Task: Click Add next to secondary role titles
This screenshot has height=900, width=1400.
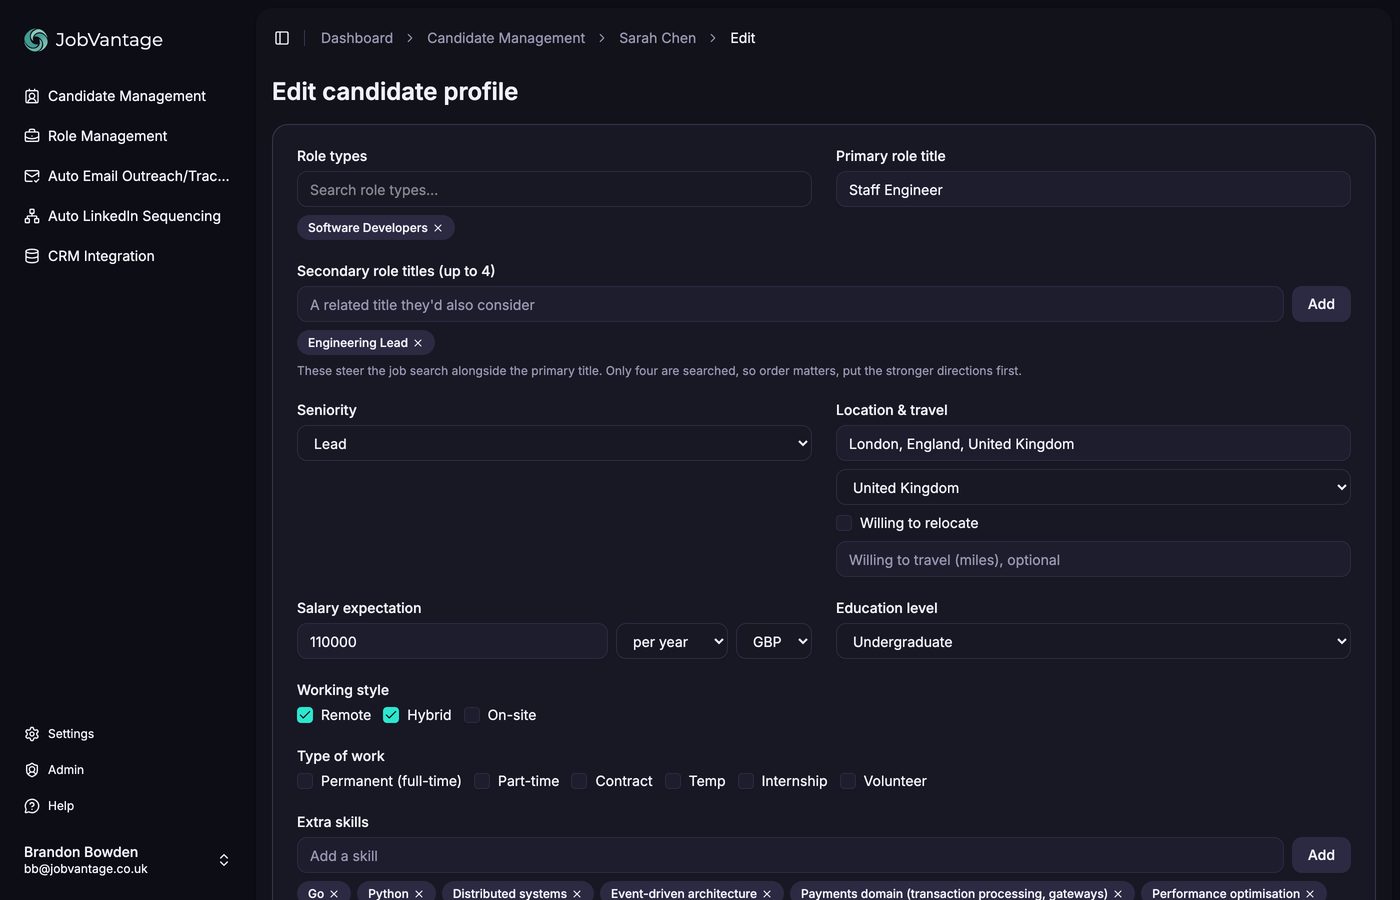Action: point(1321,304)
